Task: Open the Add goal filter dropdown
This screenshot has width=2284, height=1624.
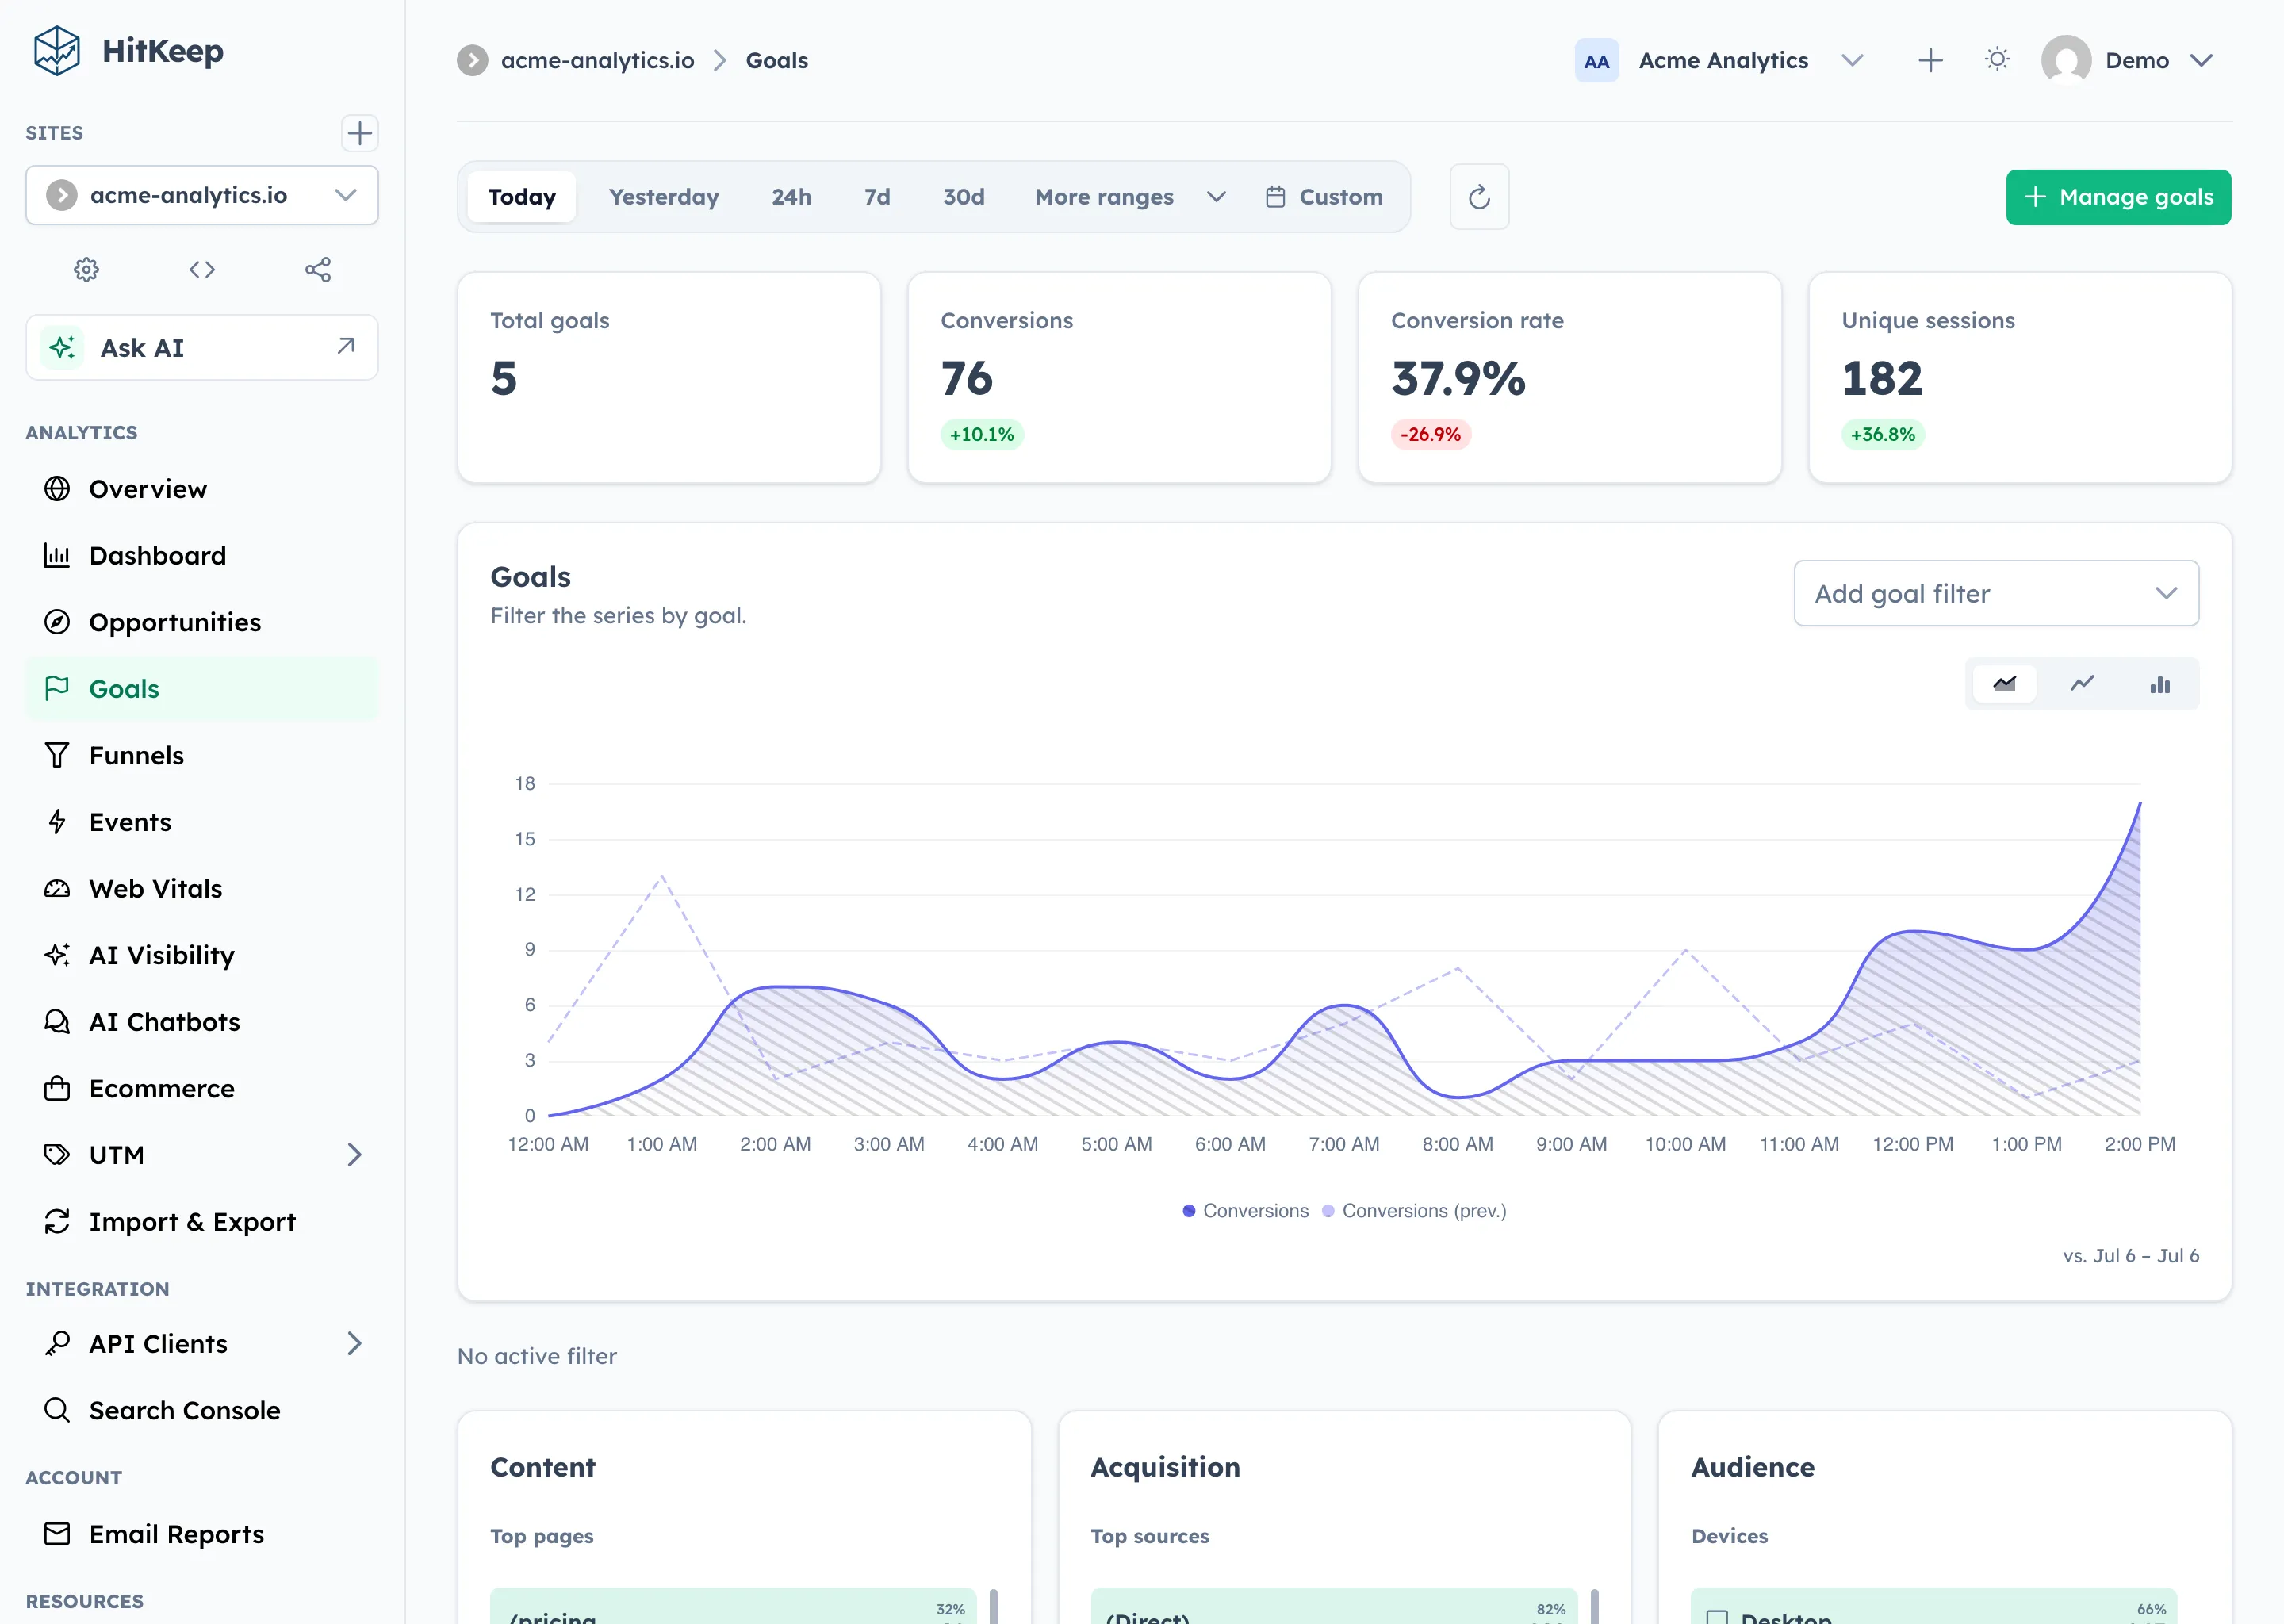Action: coord(1996,594)
